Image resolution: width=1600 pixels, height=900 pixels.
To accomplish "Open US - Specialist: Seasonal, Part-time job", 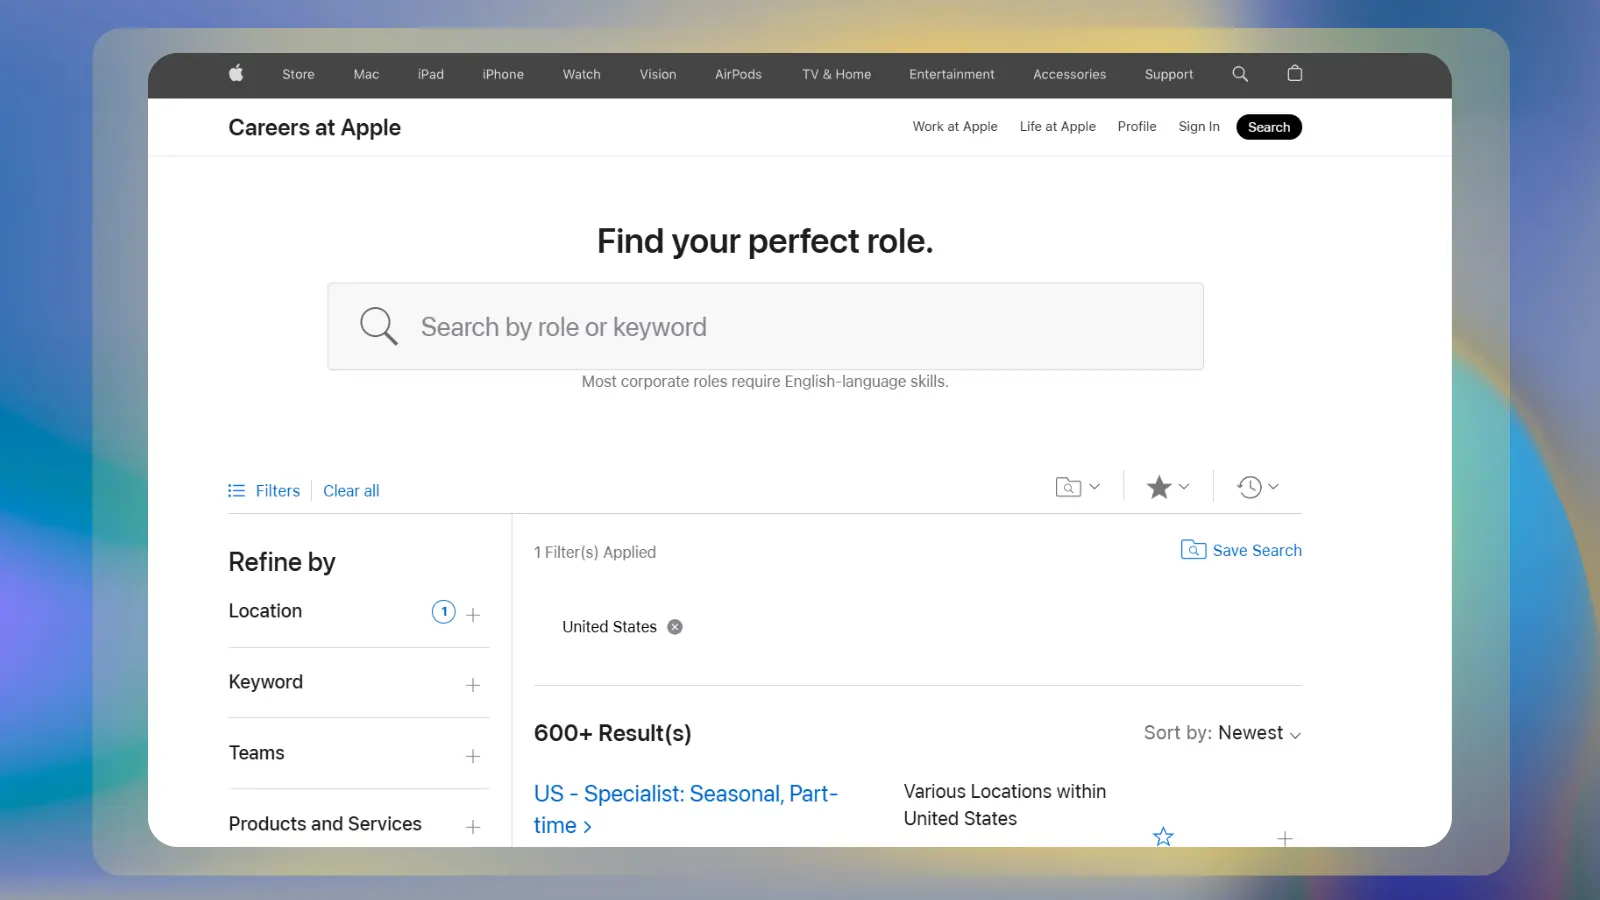I will (x=685, y=809).
